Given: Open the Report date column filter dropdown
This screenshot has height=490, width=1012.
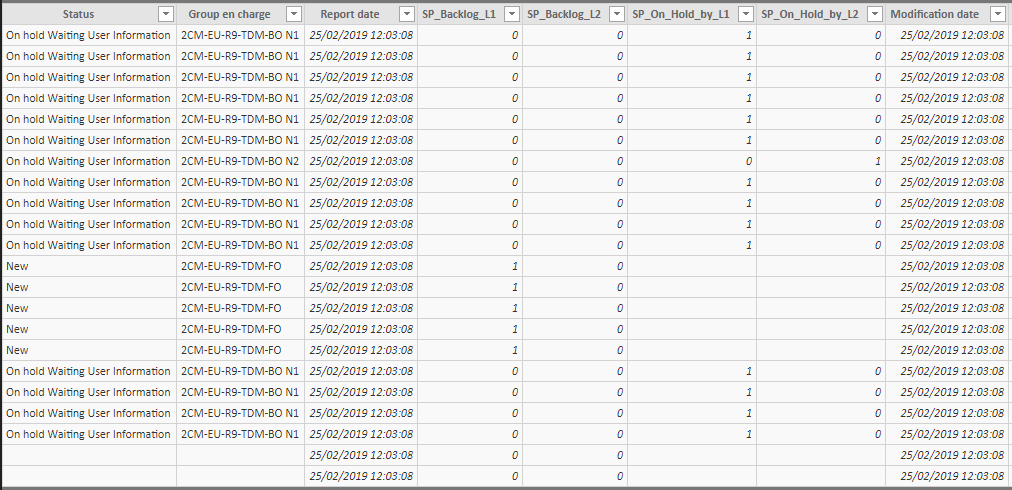Looking at the screenshot, I should (x=407, y=14).
